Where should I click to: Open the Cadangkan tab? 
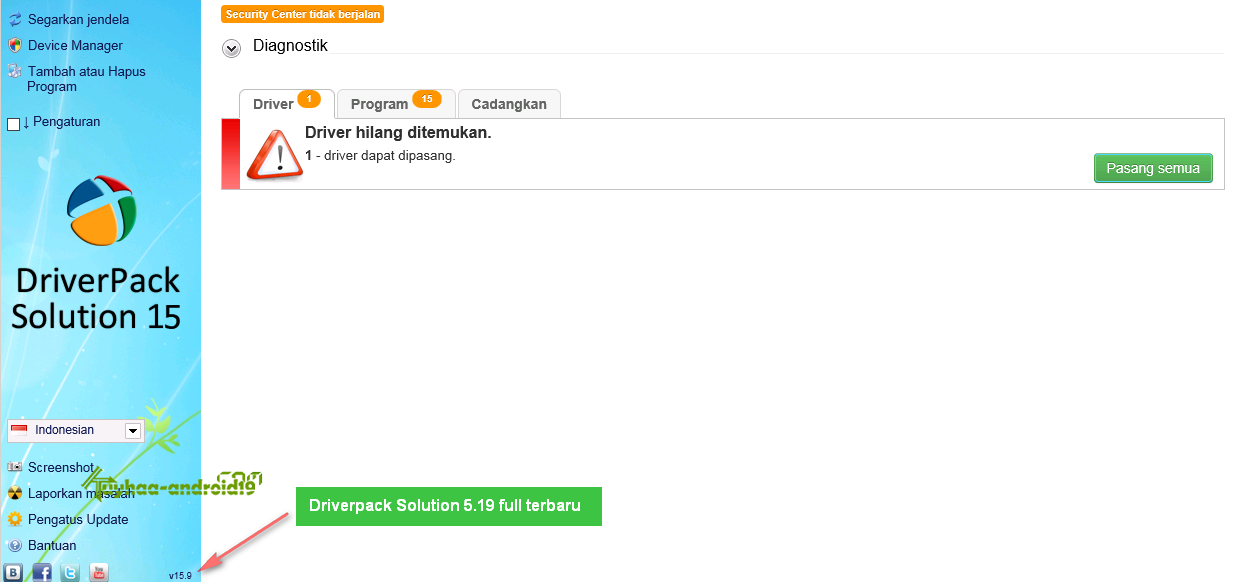click(509, 103)
